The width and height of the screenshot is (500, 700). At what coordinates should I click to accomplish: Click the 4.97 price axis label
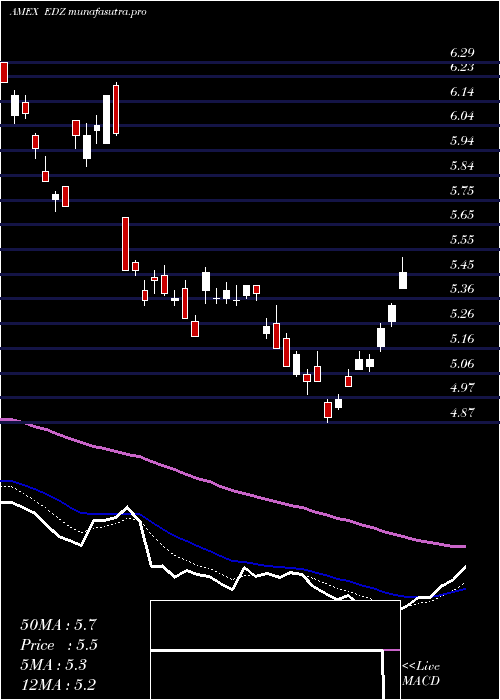[462, 388]
